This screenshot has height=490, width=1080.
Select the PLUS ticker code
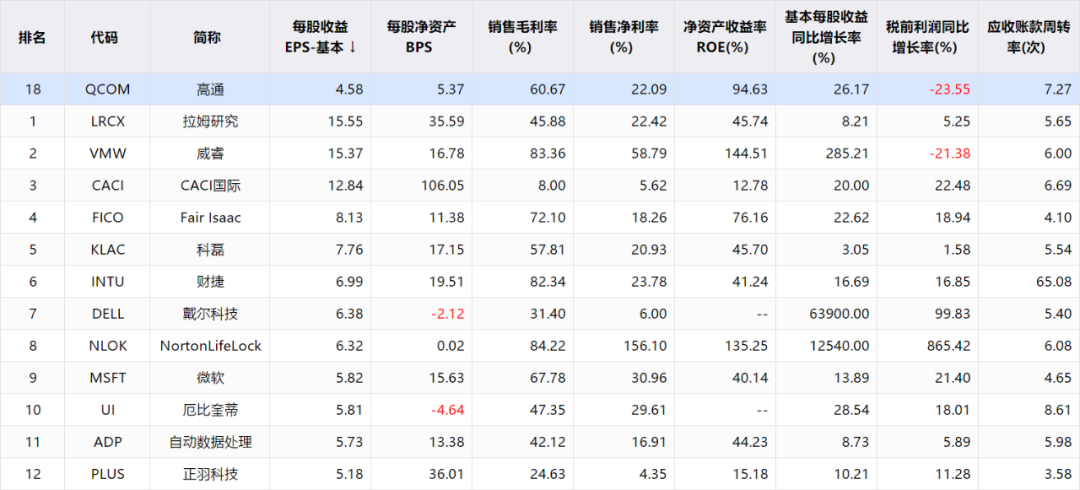click(107, 475)
